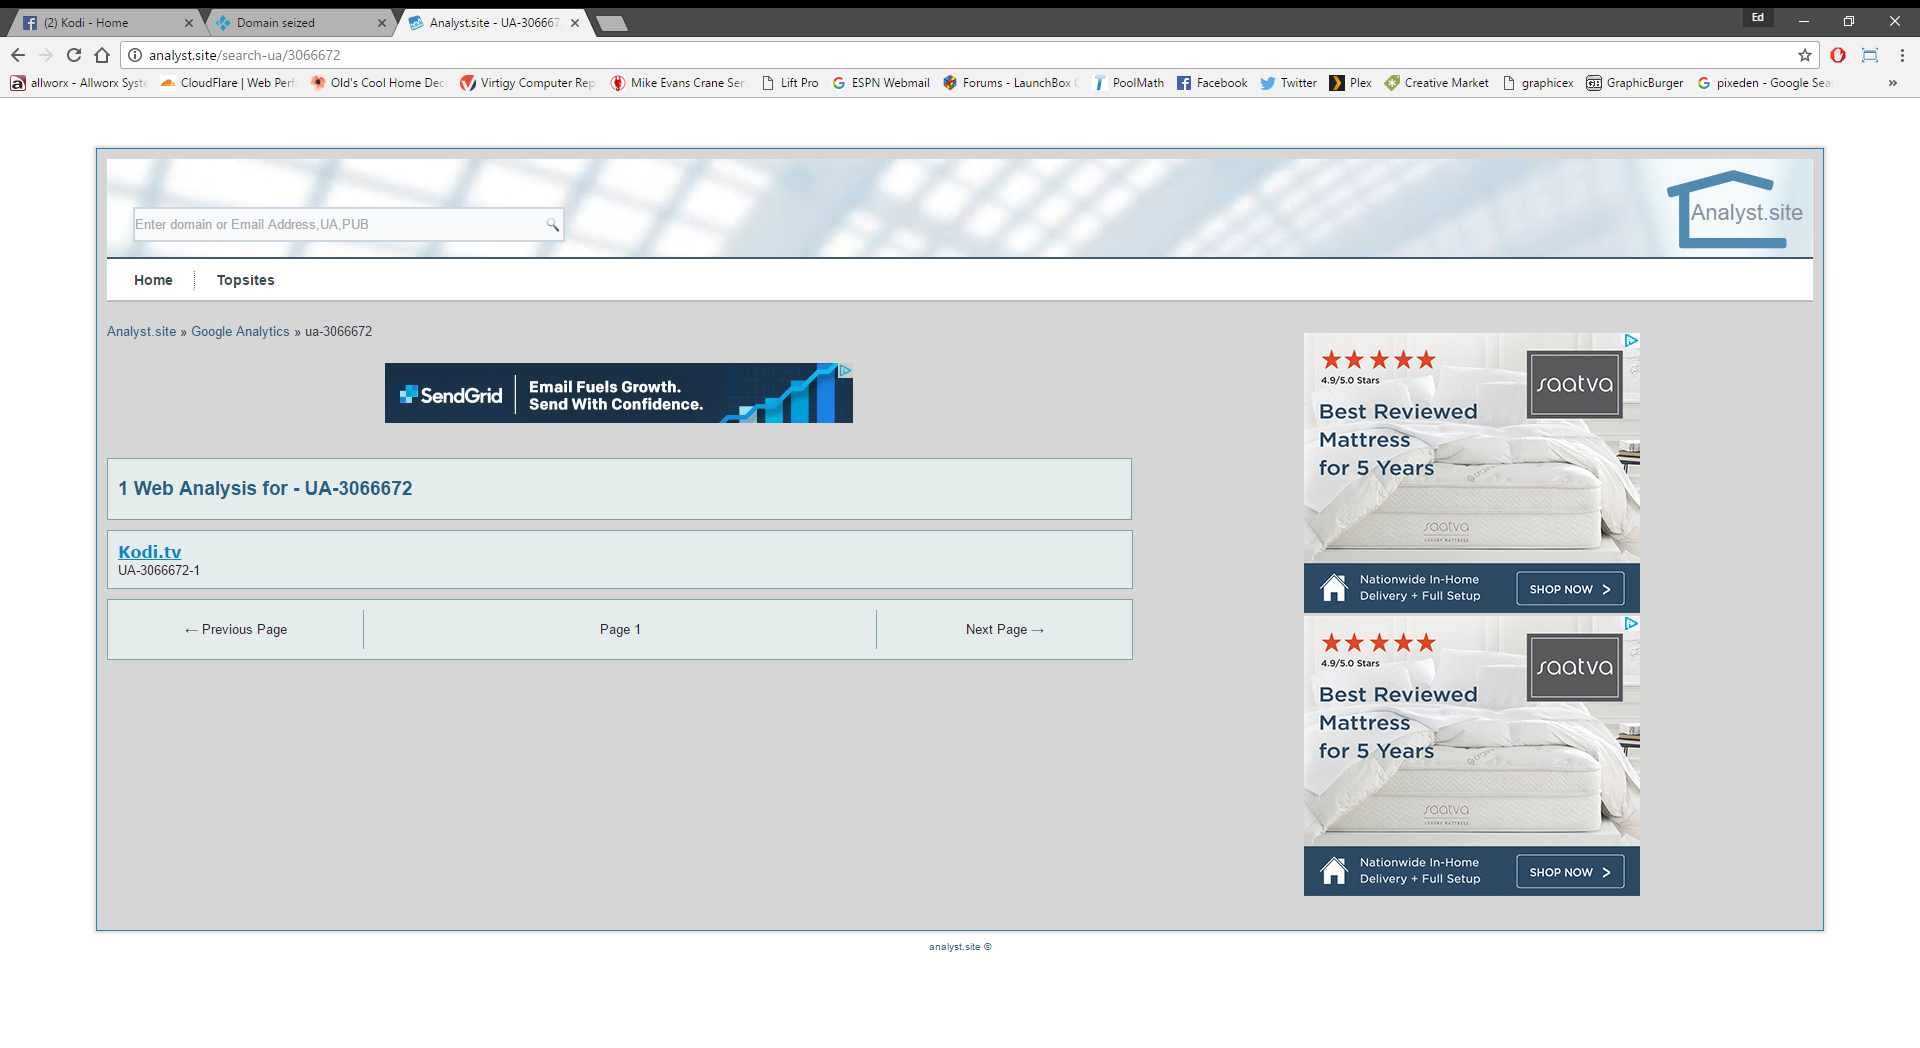Click the Page 1 indicator
Screen dimensions: 1920x1048
tap(620, 630)
